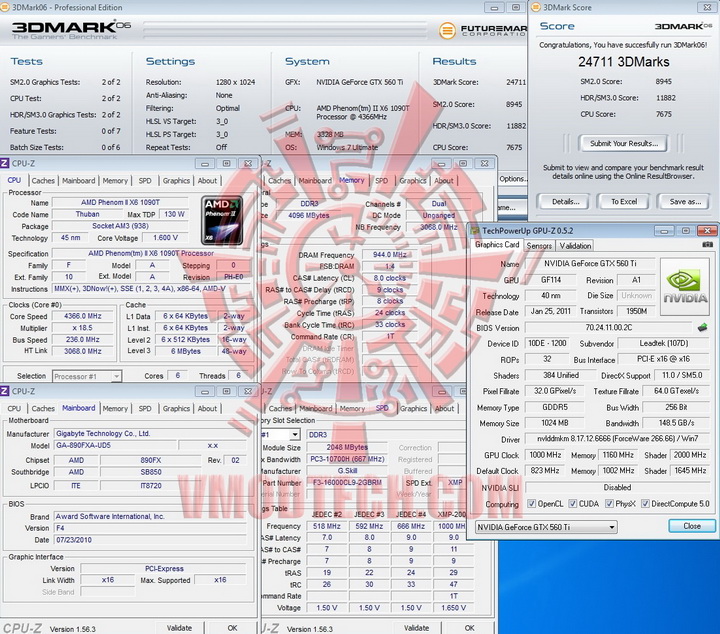Click the GPU Clock 1000 MHz field

point(545,455)
